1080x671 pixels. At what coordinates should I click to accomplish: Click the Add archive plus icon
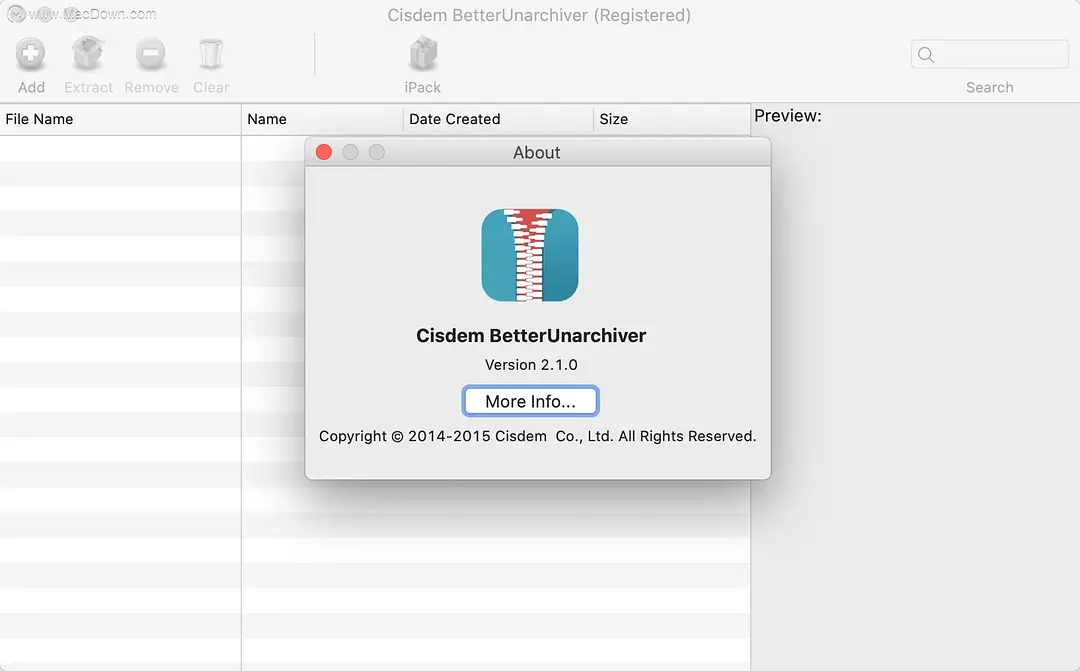pyautogui.click(x=30, y=54)
